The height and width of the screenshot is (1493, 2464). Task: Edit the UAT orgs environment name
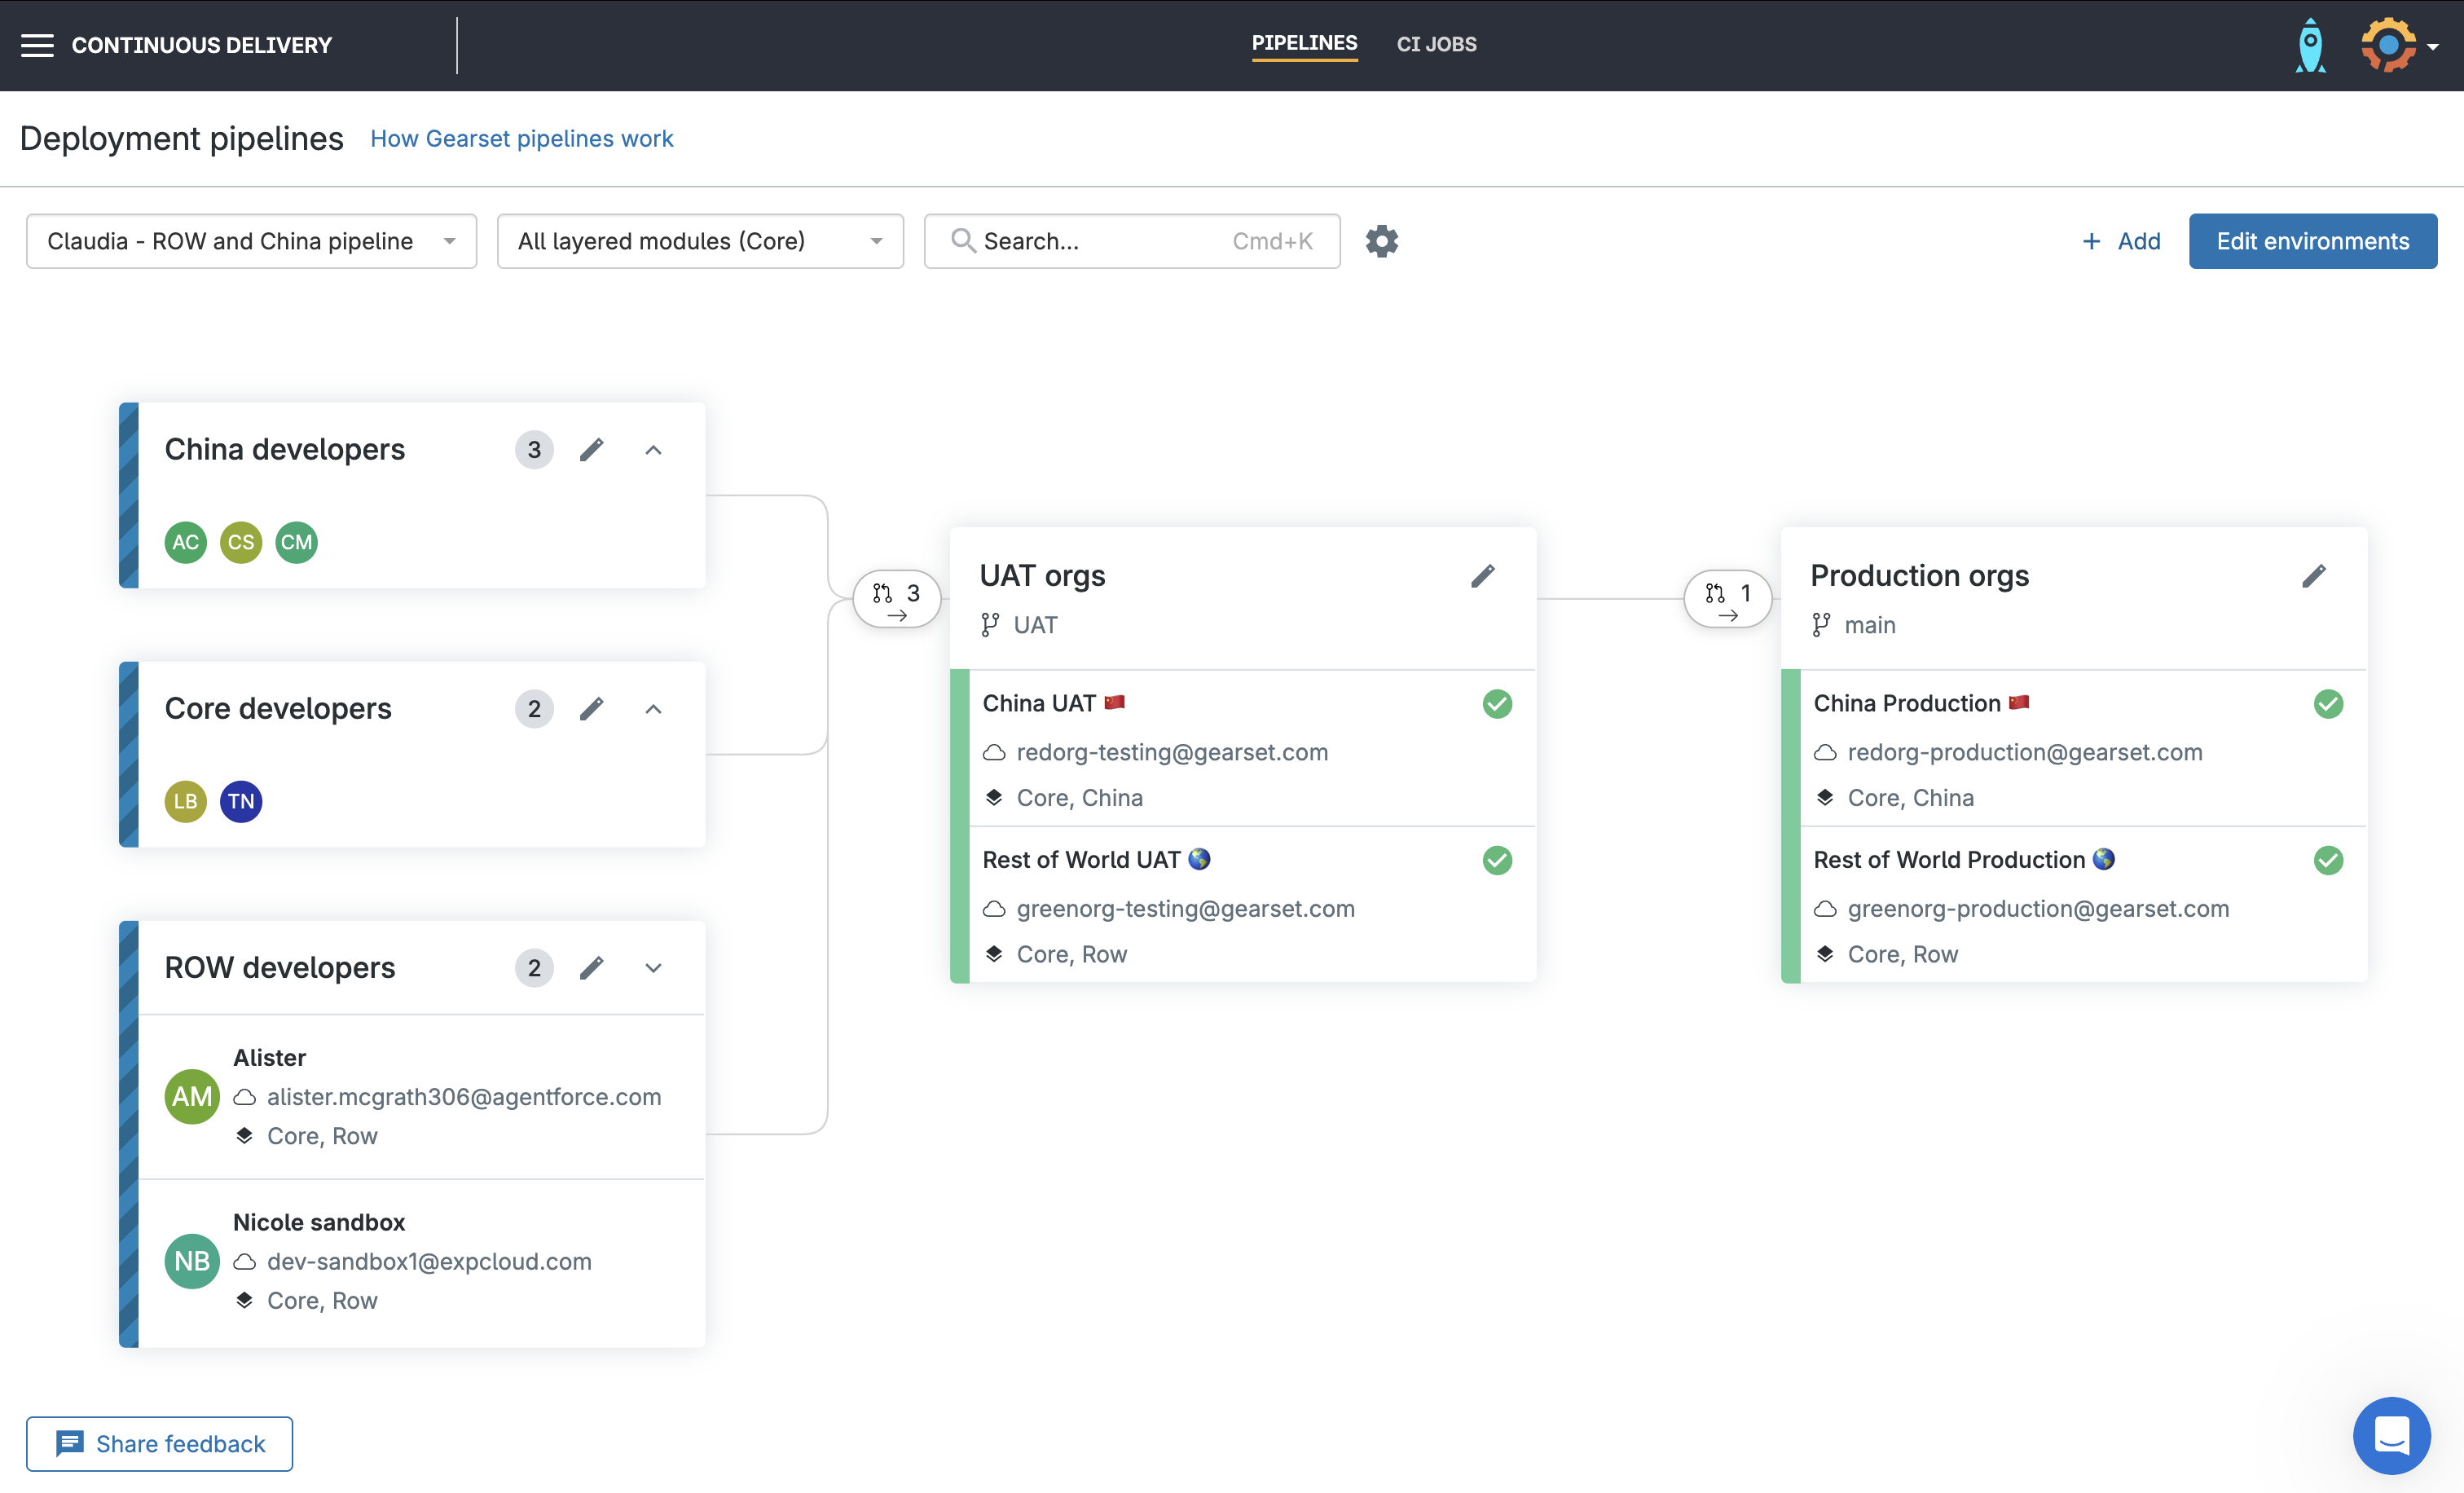[x=1484, y=575]
